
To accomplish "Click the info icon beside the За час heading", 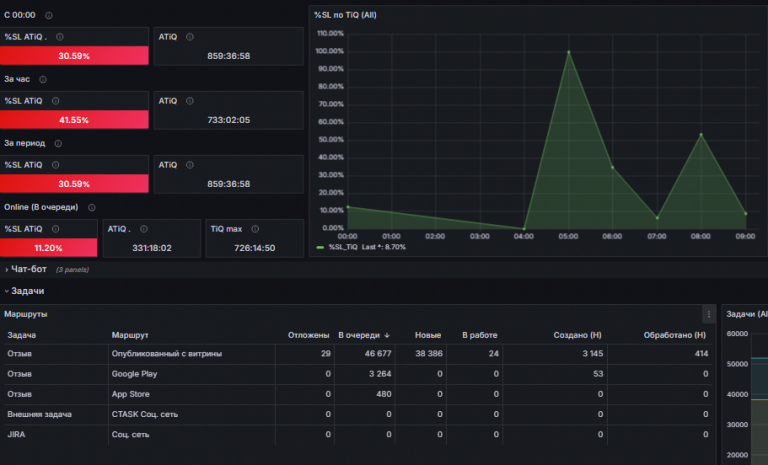I will 43,79.
